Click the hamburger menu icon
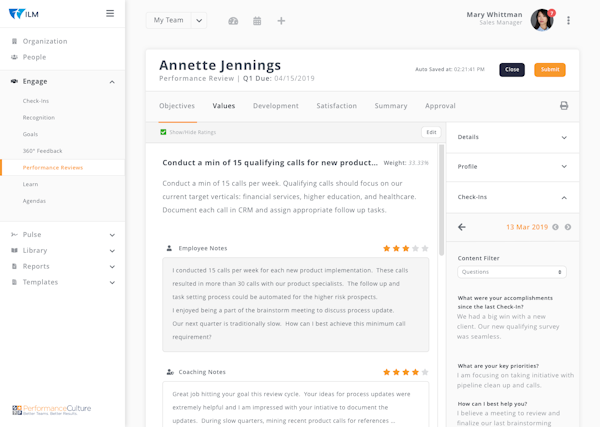 click(x=110, y=14)
